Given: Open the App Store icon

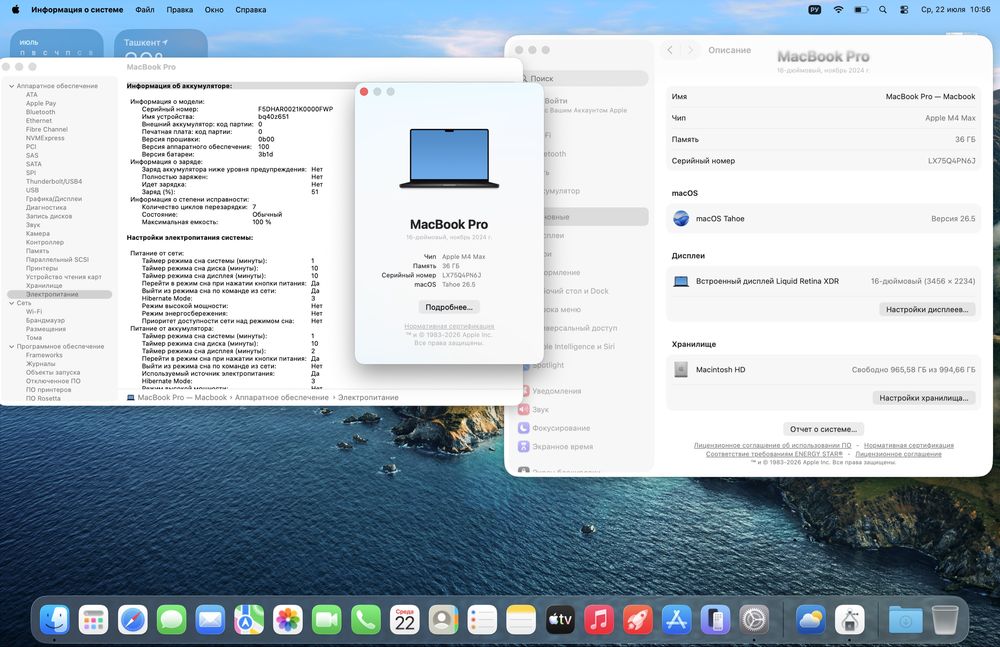Looking at the screenshot, I should (x=677, y=620).
